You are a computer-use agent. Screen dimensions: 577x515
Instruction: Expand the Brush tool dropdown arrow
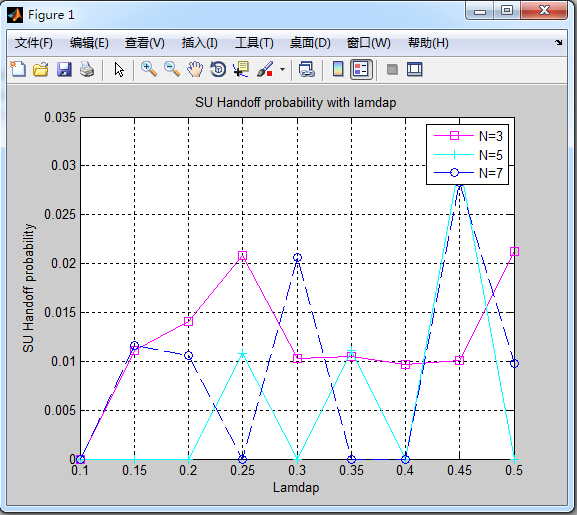pos(282,69)
